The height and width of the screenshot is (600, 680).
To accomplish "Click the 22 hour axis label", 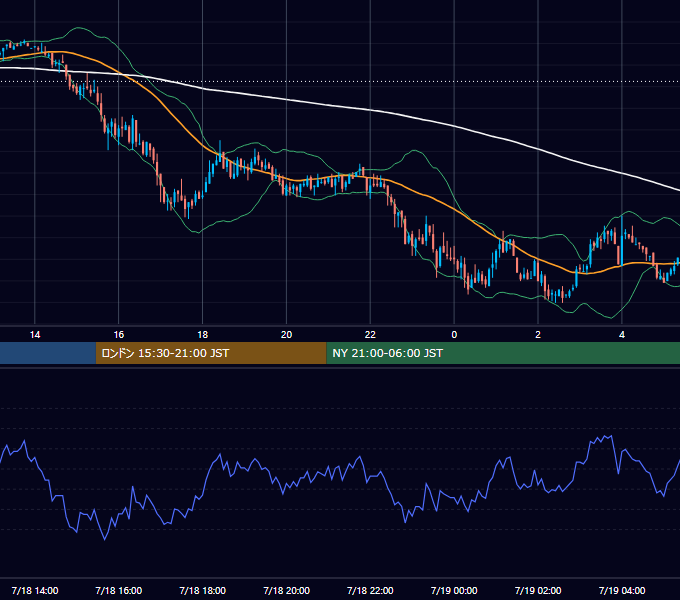I will (x=370, y=335).
